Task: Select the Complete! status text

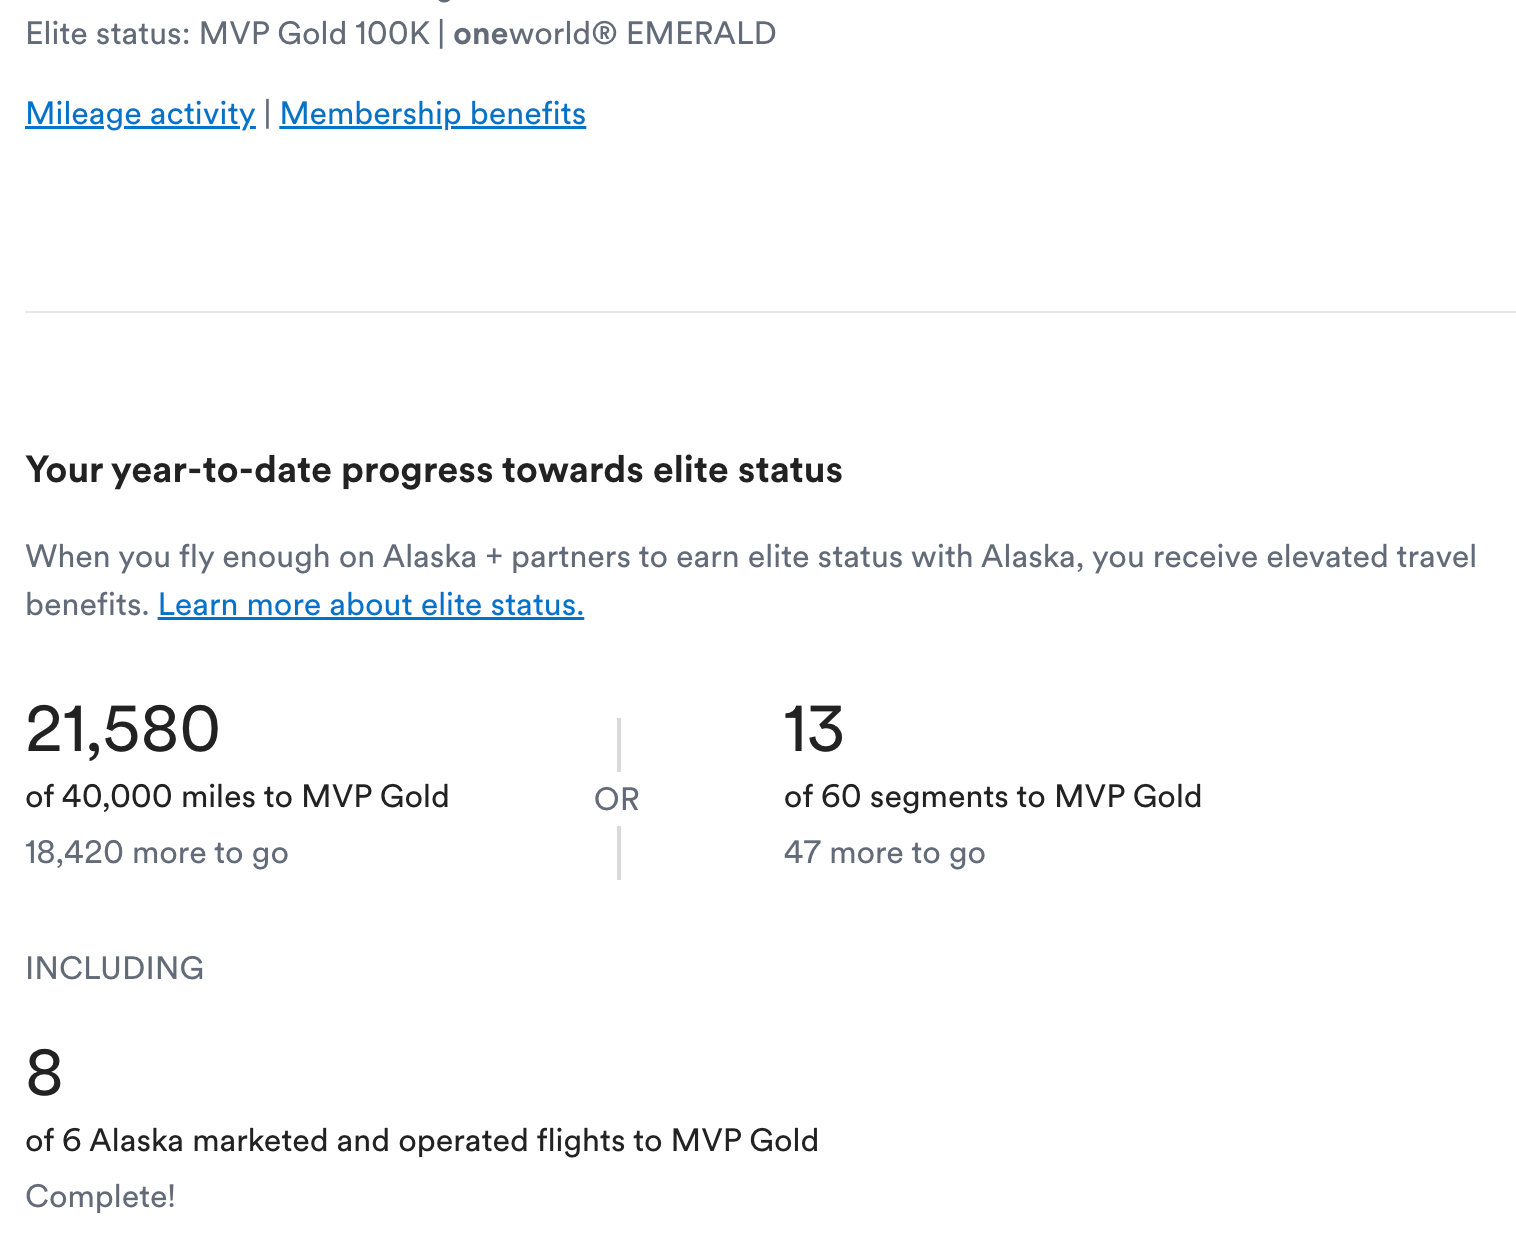Action: click(99, 1196)
